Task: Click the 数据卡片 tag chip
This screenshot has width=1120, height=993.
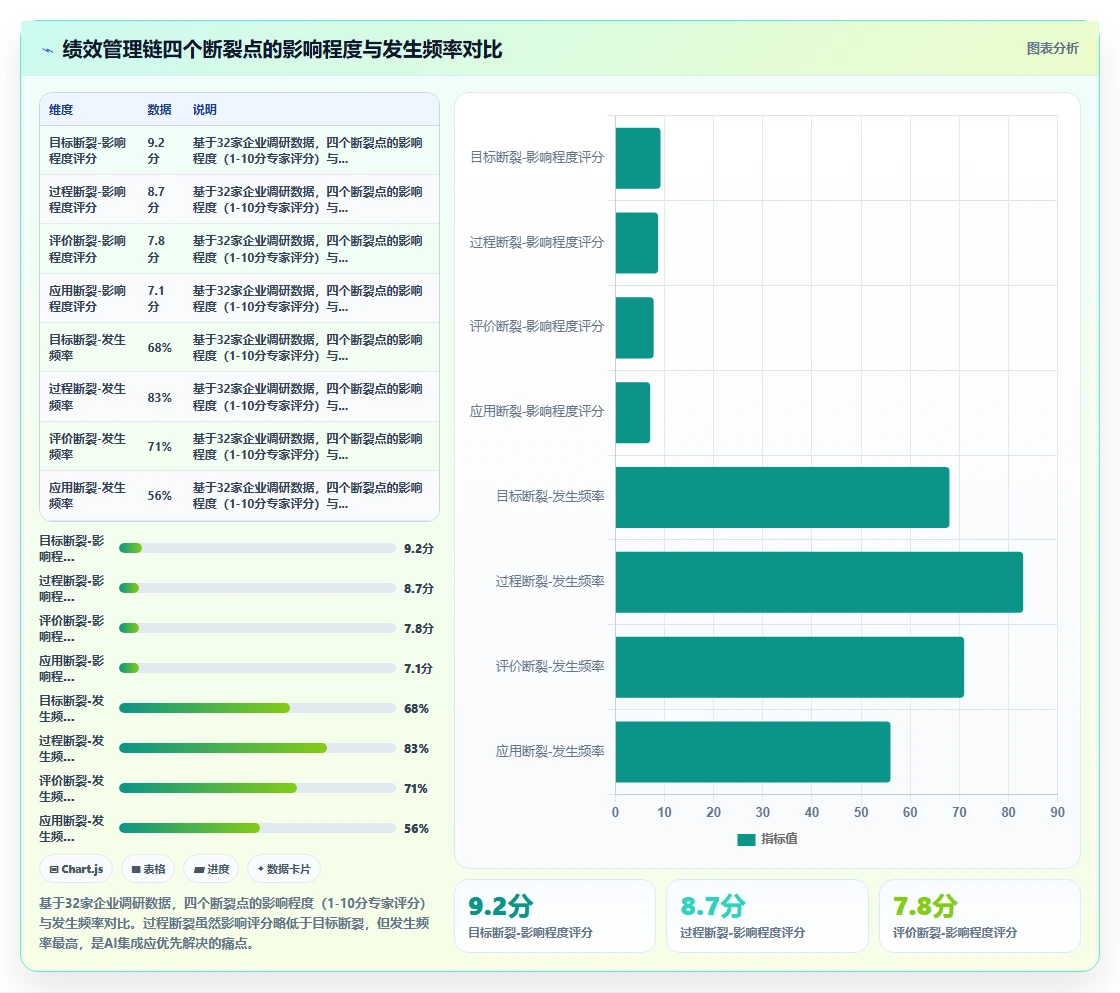Action: pos(284,869)
